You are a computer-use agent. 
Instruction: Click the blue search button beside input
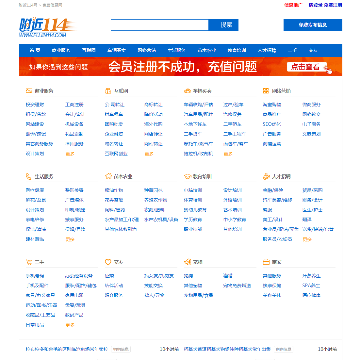[x=223, y=25]
